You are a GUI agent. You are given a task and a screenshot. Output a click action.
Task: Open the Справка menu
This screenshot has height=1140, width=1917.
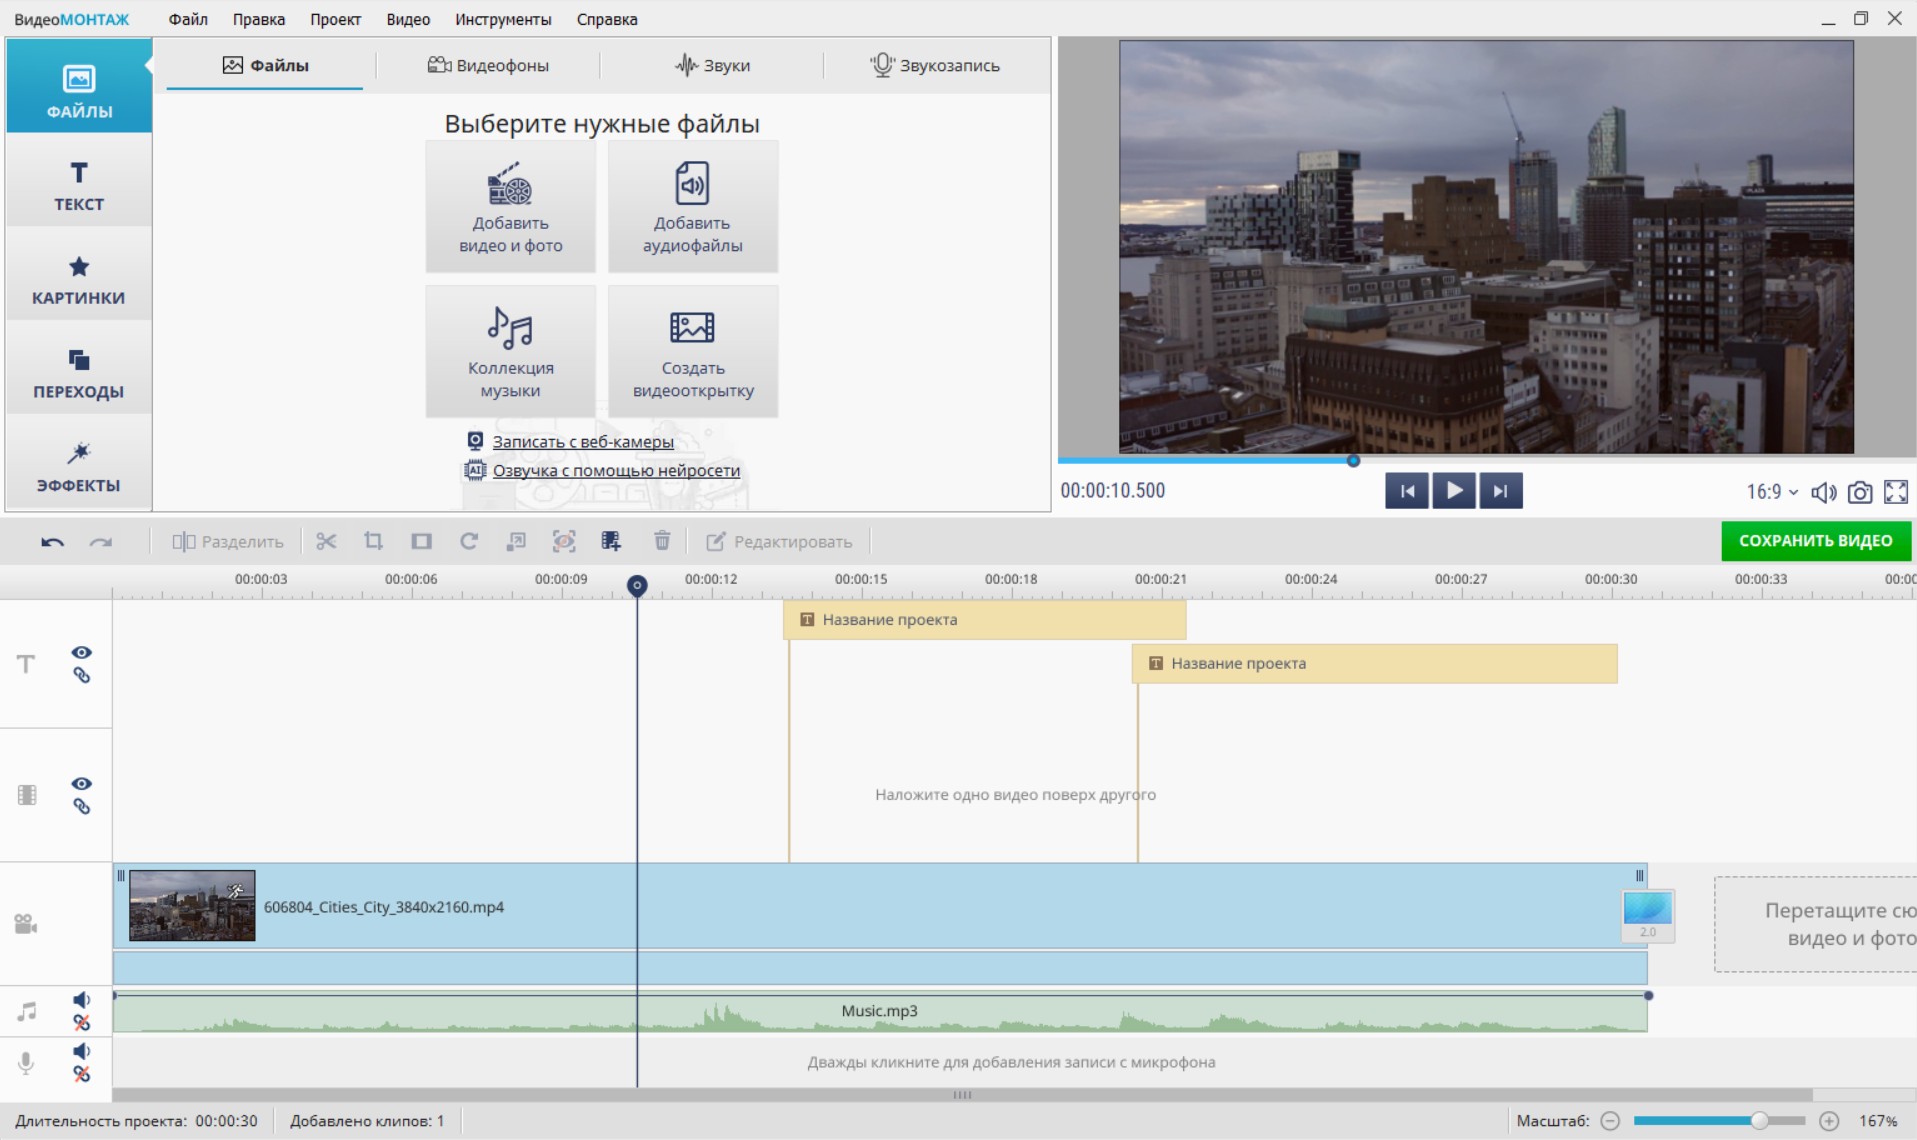point(607,19)
